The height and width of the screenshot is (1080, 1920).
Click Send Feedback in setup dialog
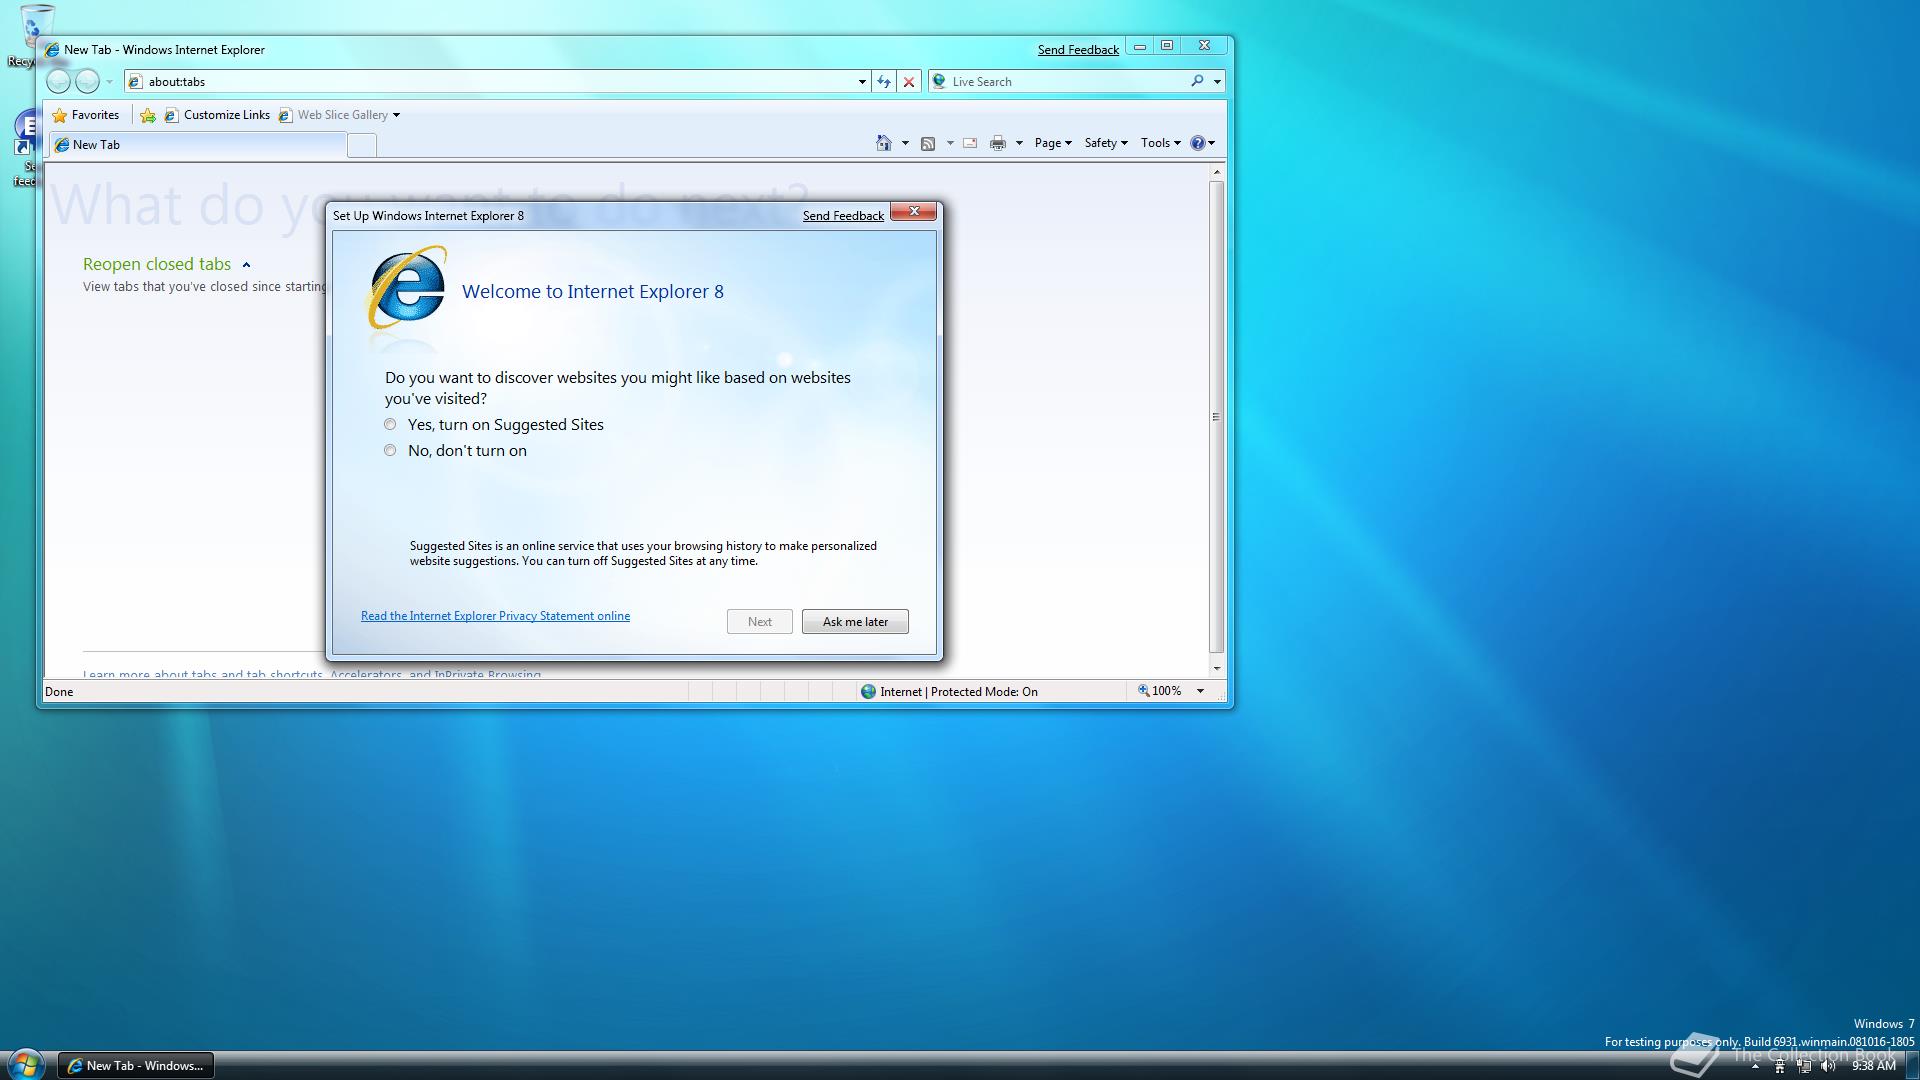[x=843, y=216]
